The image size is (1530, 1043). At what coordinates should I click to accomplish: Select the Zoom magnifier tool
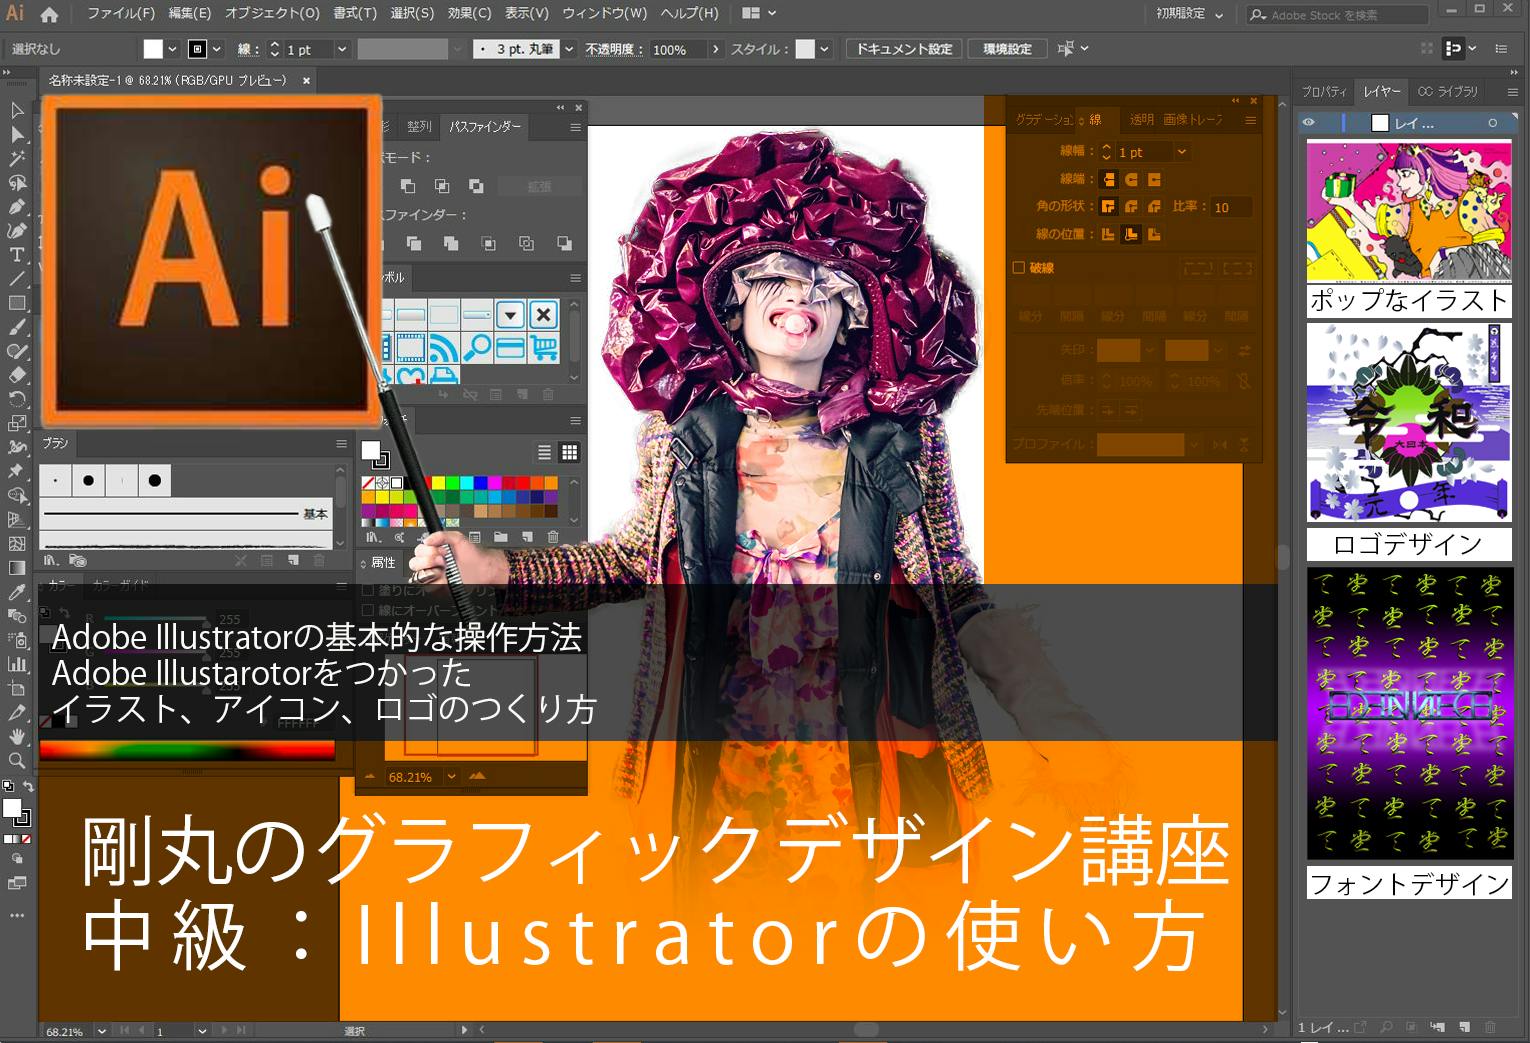click(x=17, y=760)
